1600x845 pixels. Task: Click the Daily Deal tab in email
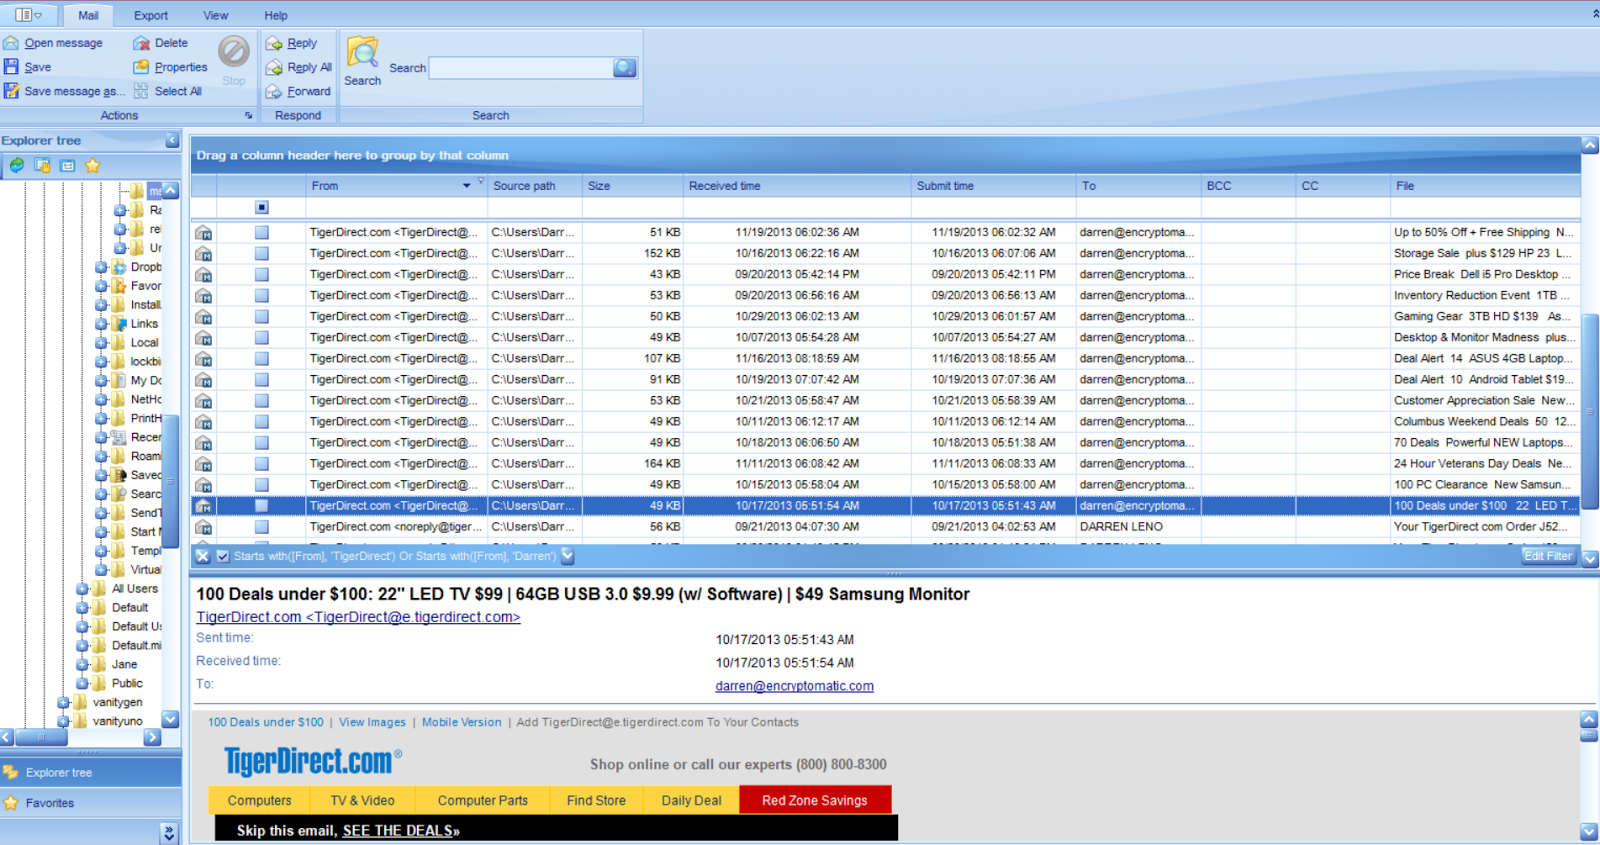[691, 800]
